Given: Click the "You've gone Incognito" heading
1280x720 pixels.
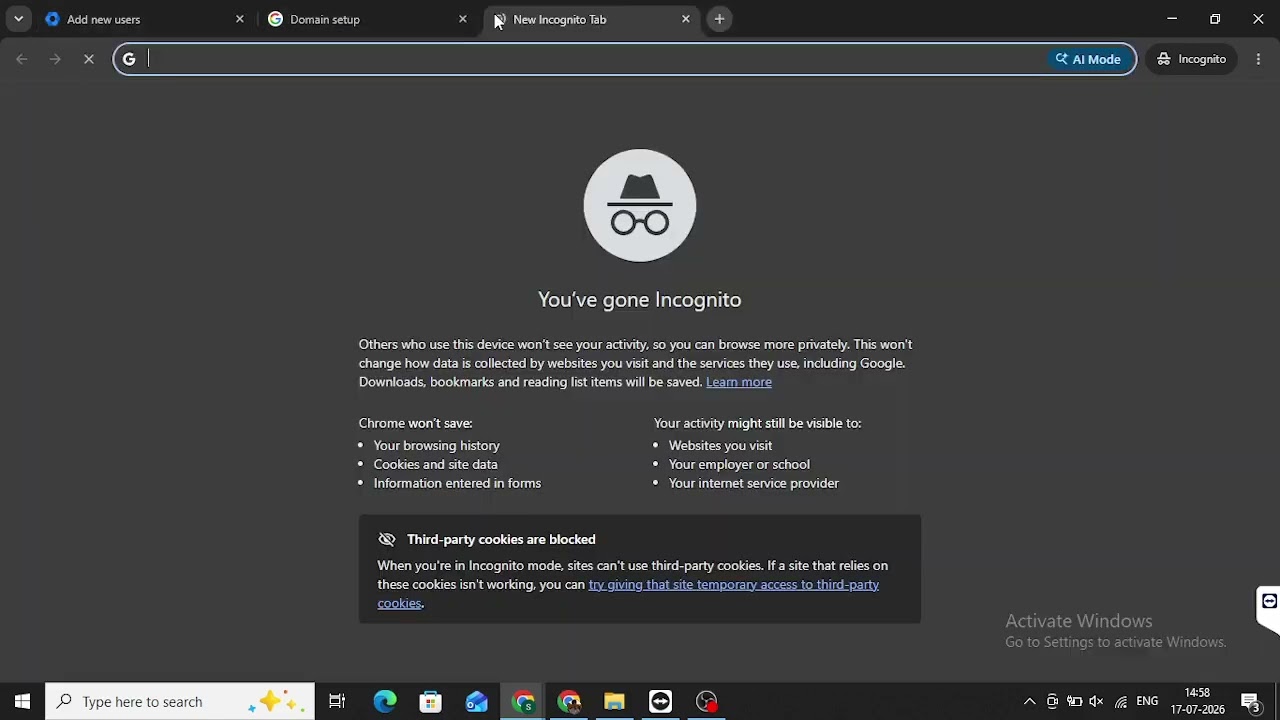Looking at the screenshot, I should tap(640, 300).
